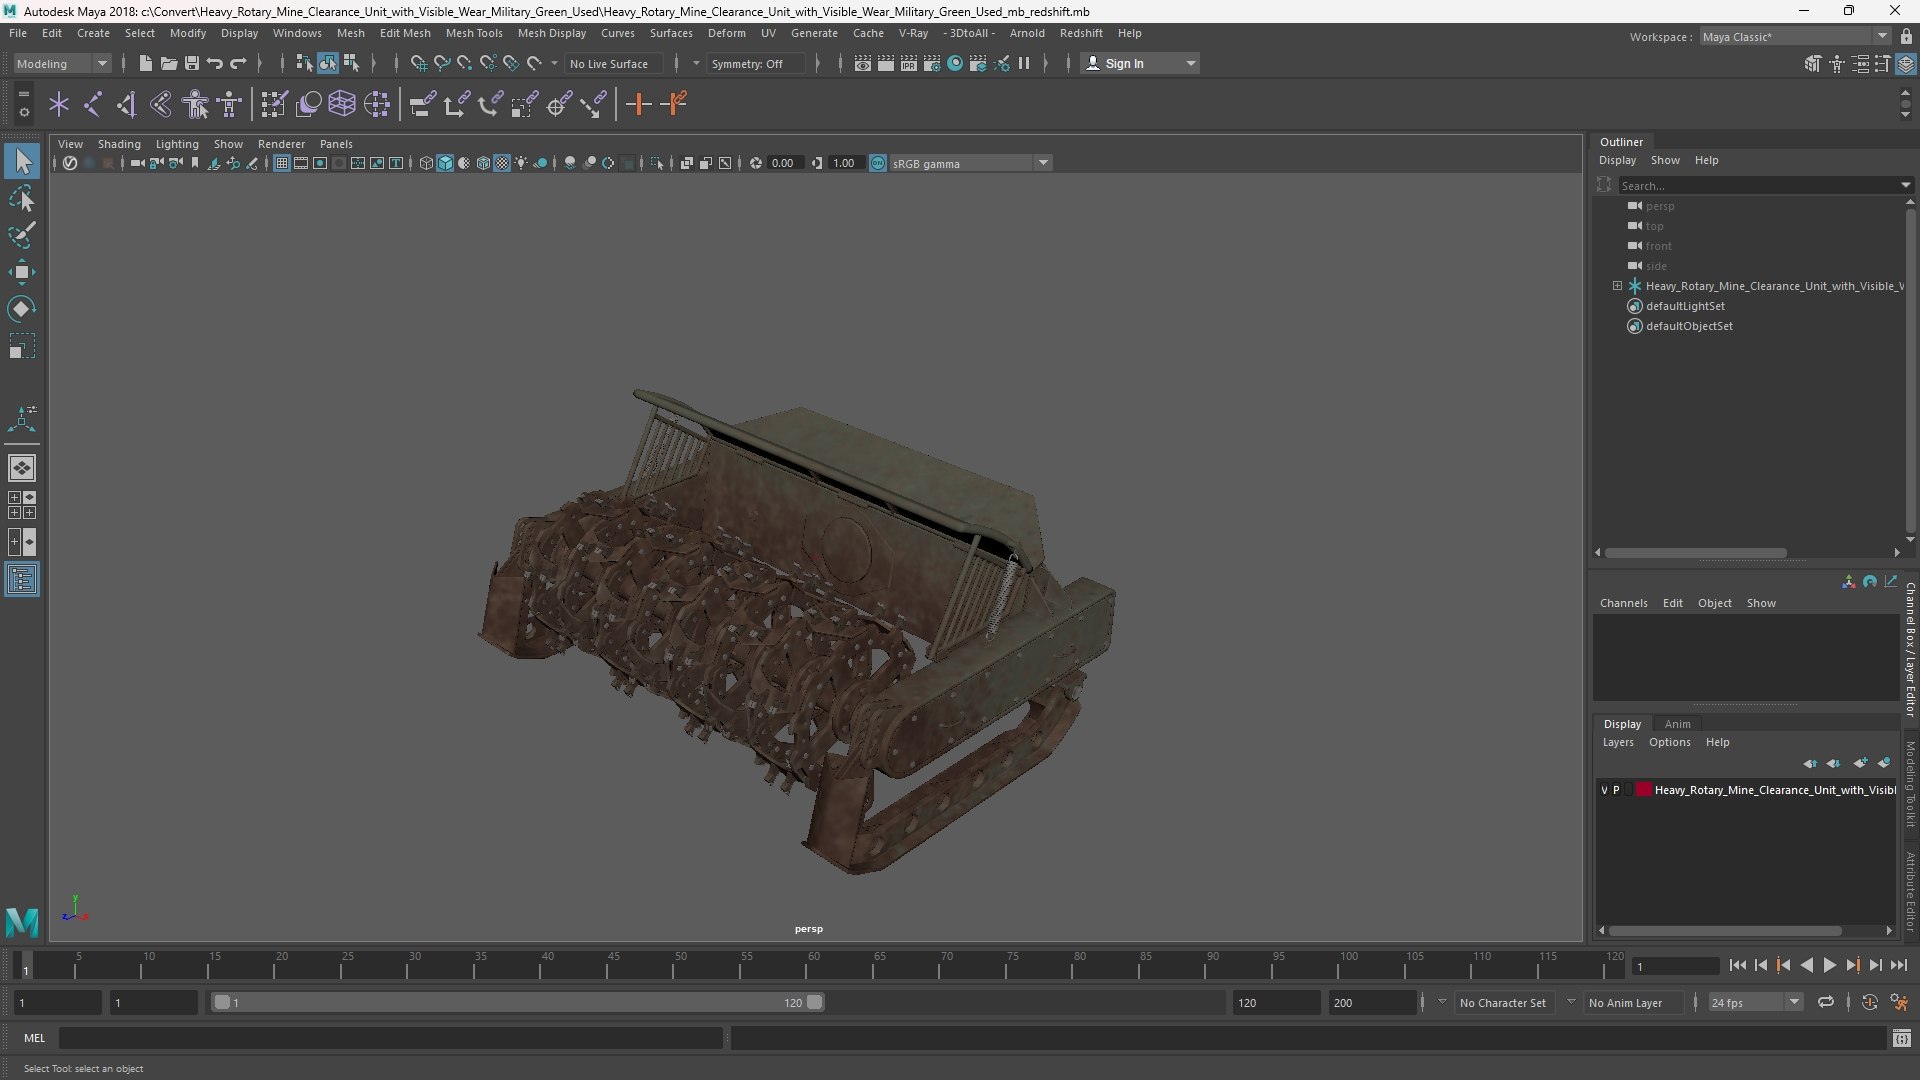
Task: Go to the start of playback range
Action: click(x=1737, y=965)
